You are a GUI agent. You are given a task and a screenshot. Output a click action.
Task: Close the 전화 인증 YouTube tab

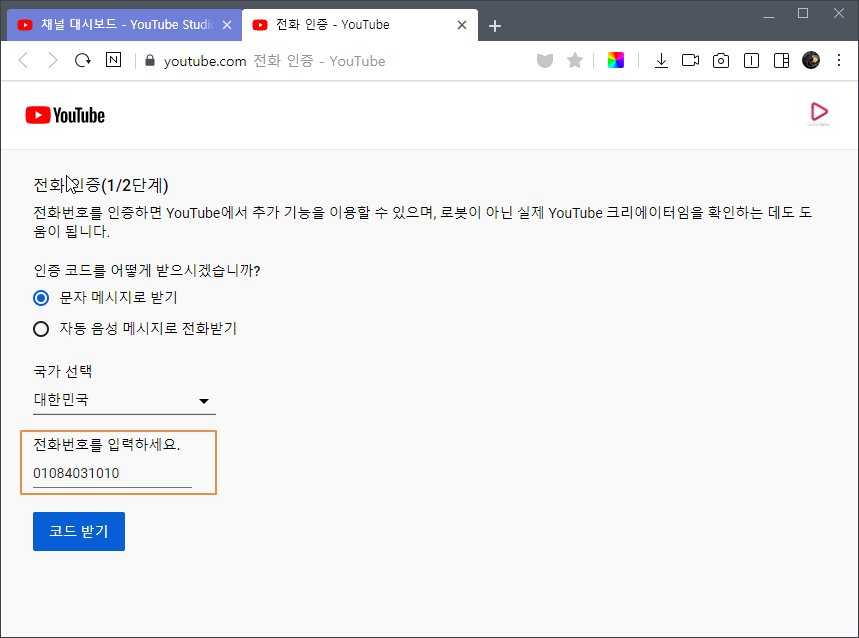[462, 25]
